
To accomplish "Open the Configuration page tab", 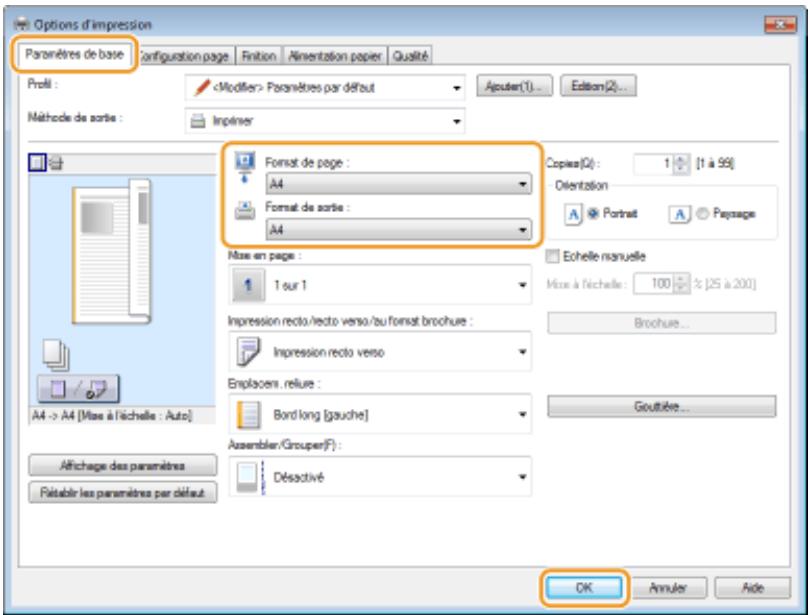I will [183, 56].
